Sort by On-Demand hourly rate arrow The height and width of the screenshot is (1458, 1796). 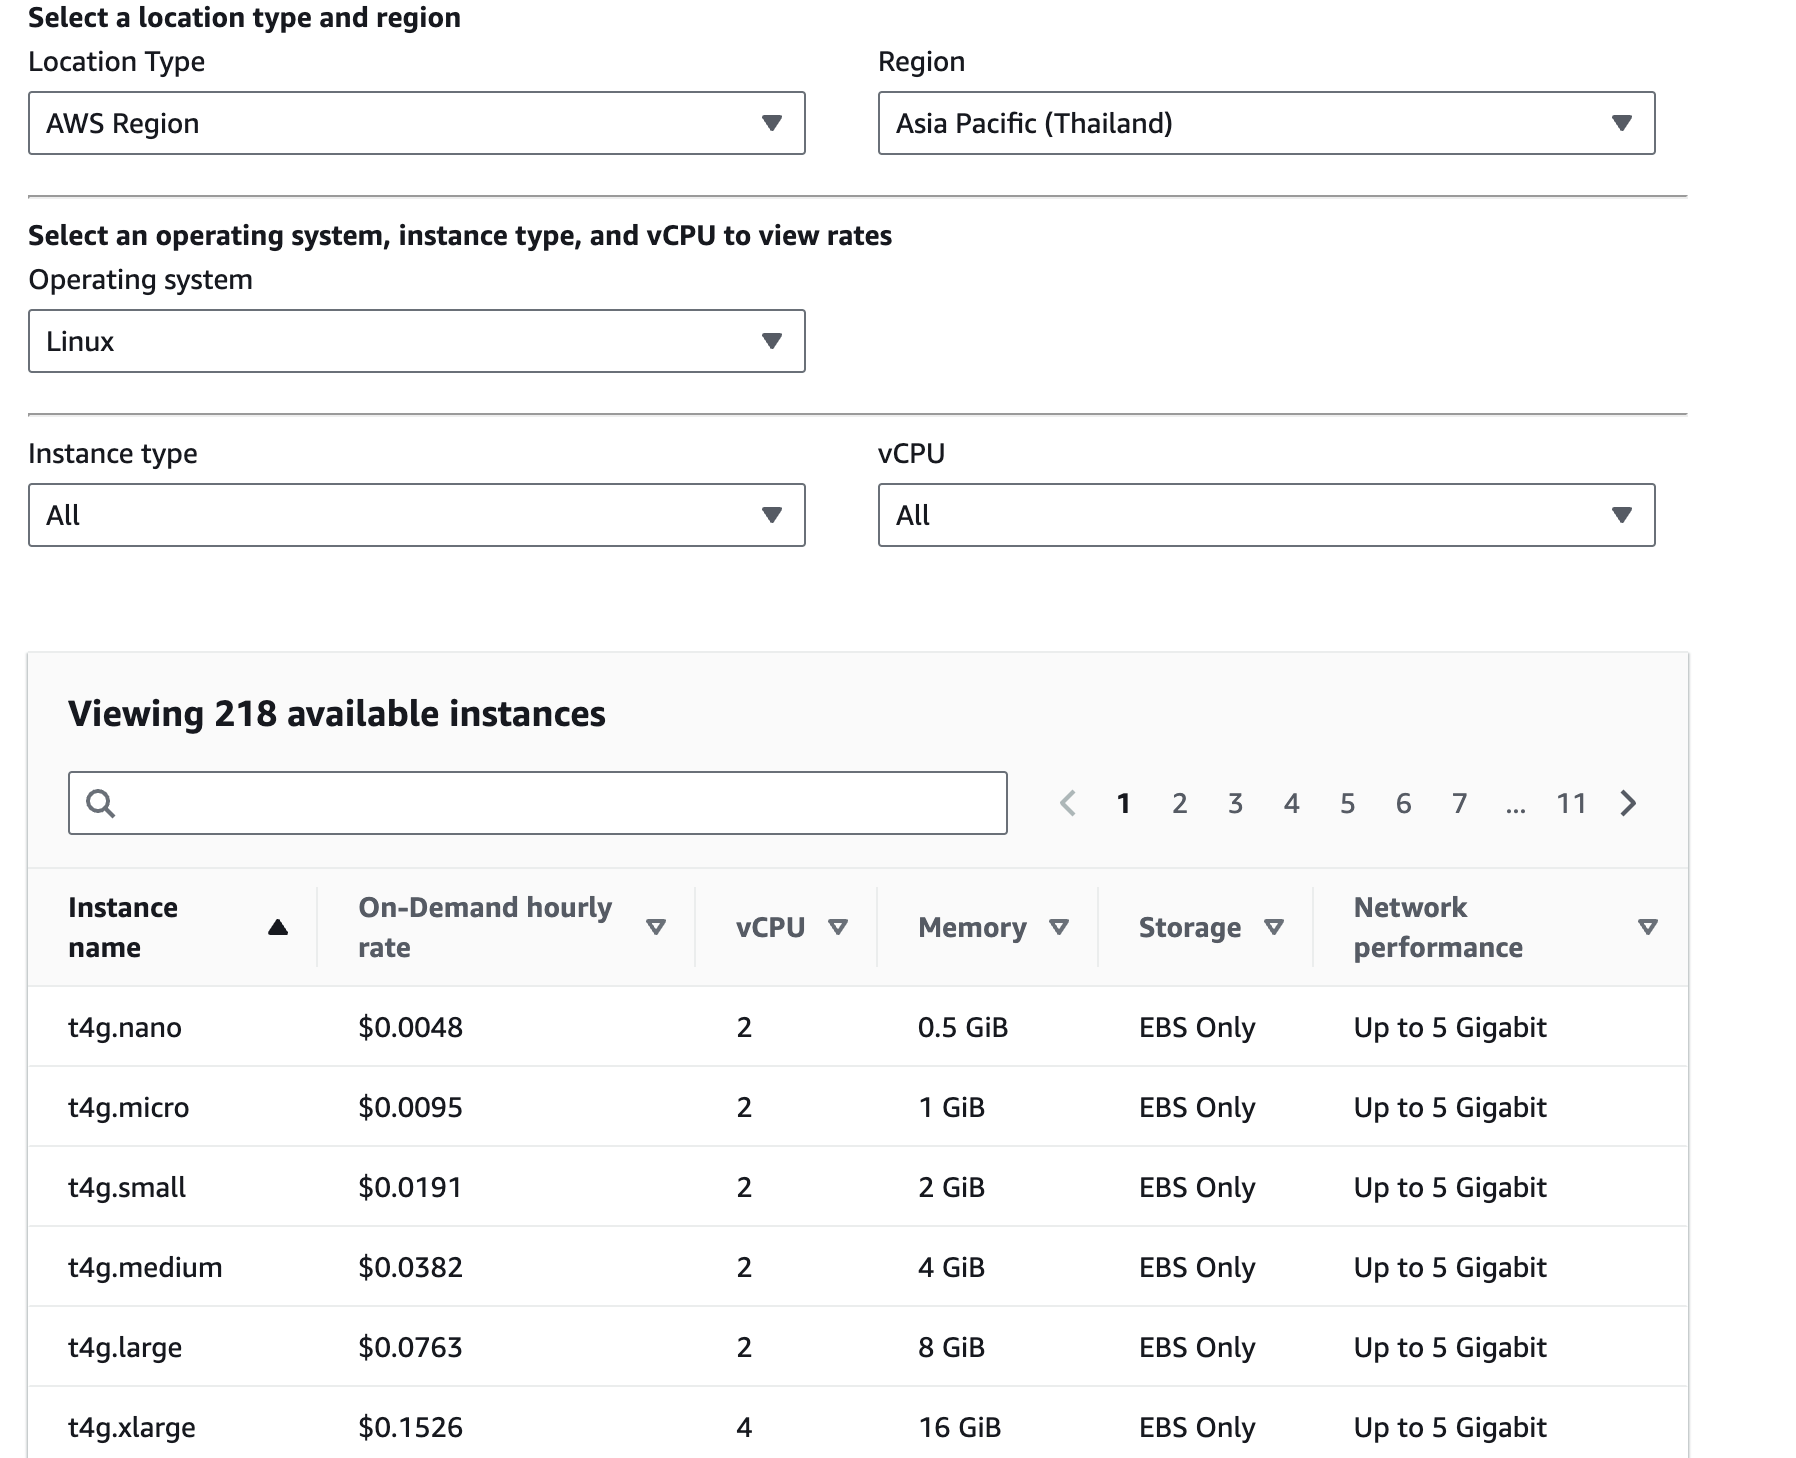click(656, 927)
